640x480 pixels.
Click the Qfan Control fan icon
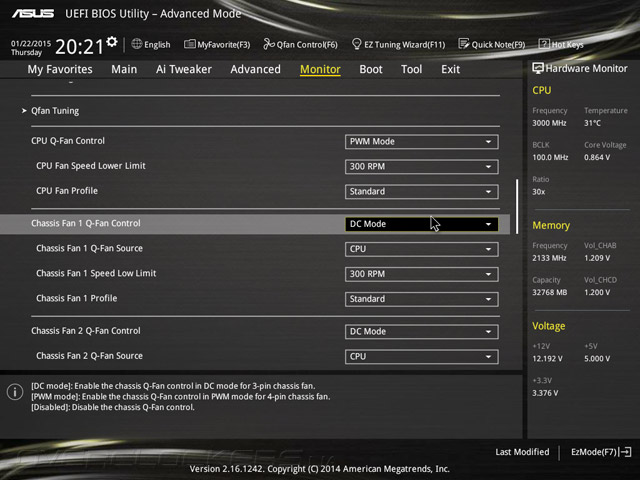click(269, 44)
